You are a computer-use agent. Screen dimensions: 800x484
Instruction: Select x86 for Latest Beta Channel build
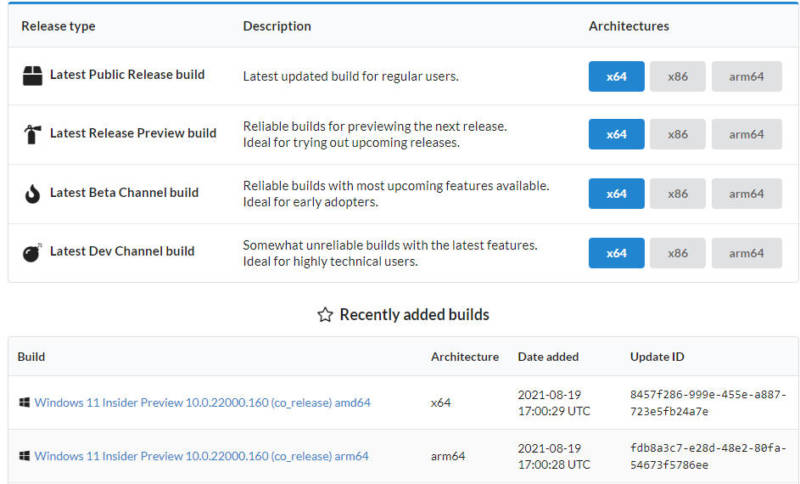[x=678, y=194]
